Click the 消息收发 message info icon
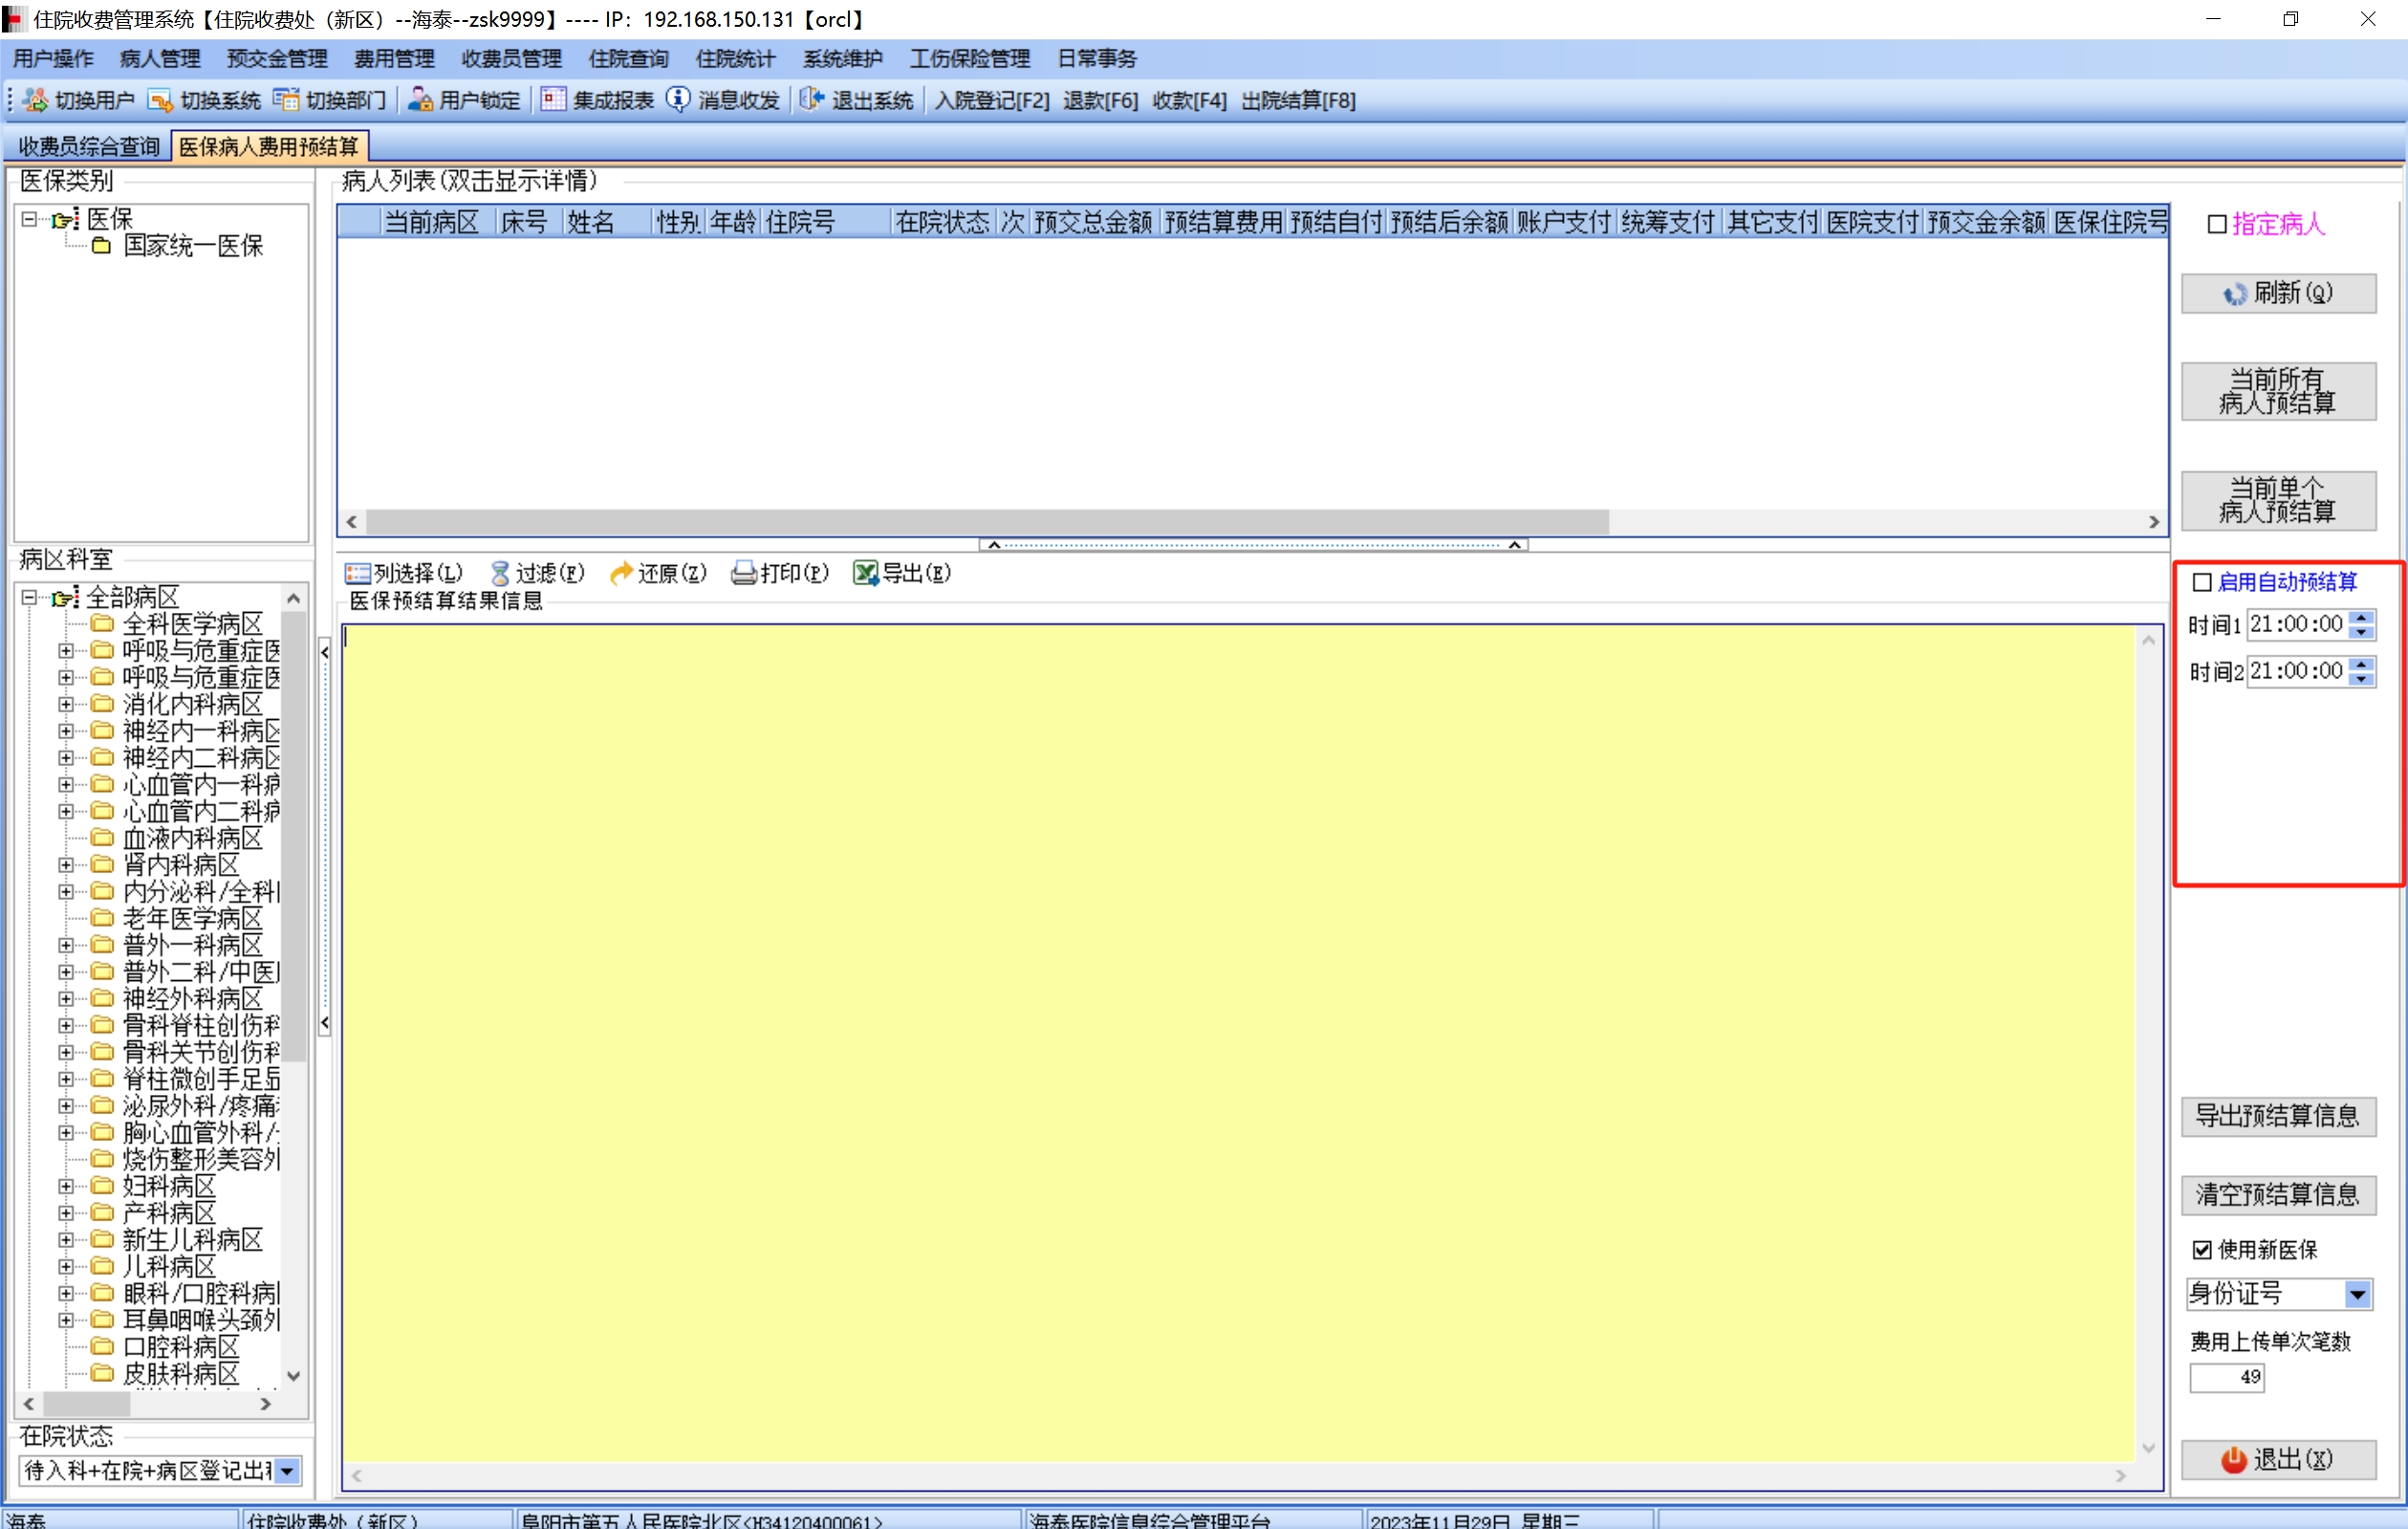2408x1529 pixels. pyautogui.click(x=678, y=100)
